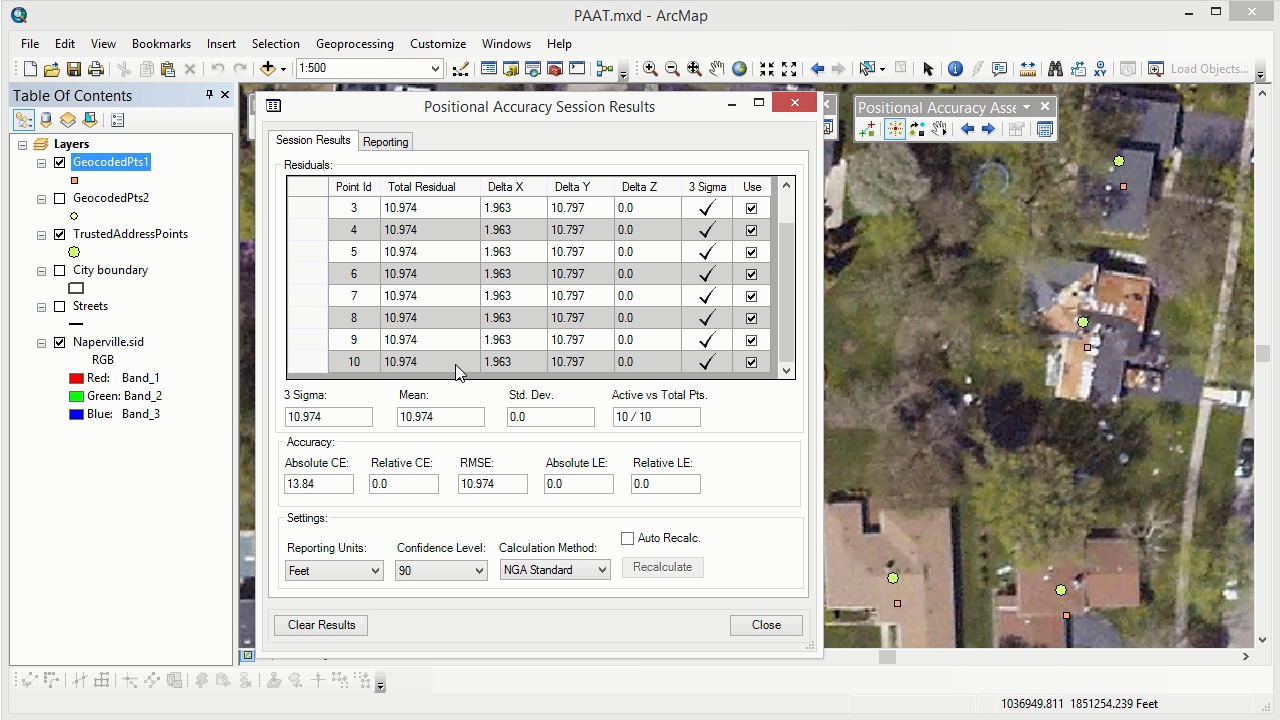Click the Zoom In magnifier tool
1280x720 pixels.
(x=650, y=69)
